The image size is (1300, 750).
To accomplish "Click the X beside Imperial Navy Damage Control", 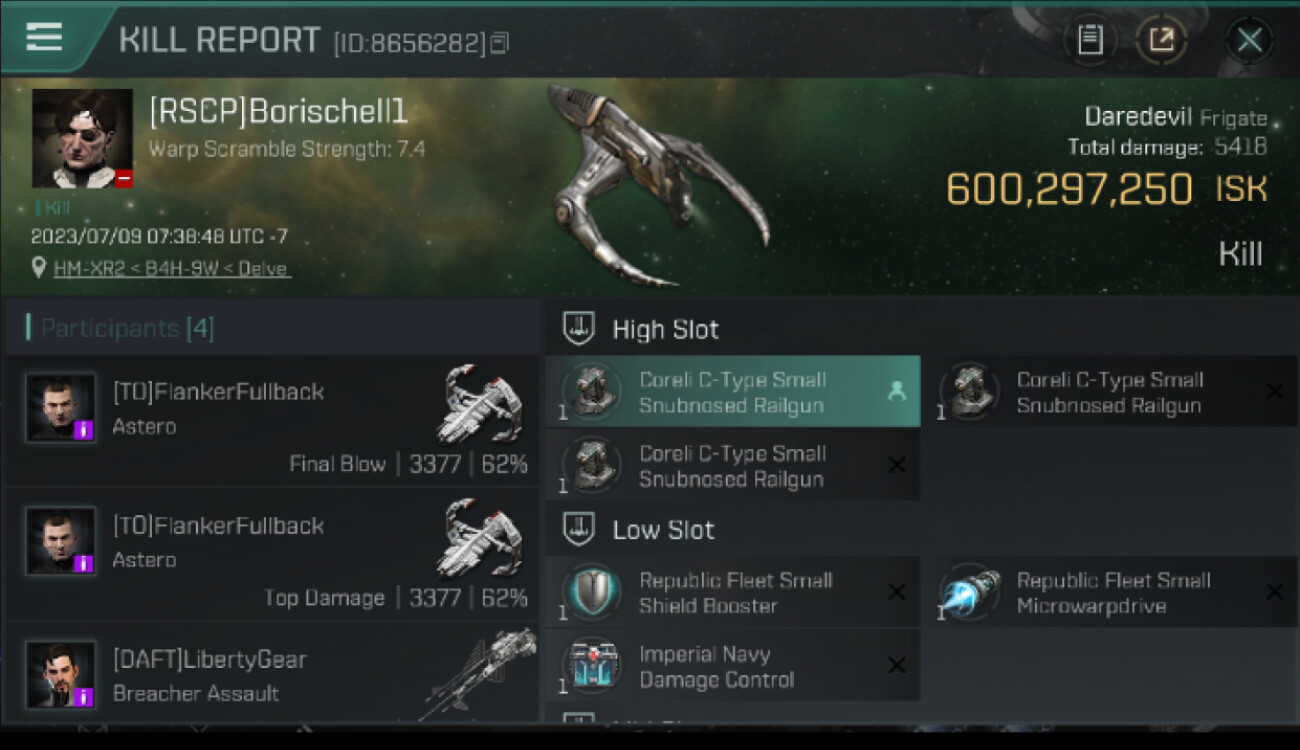I will pyautogui.click(x=897, y=665).
